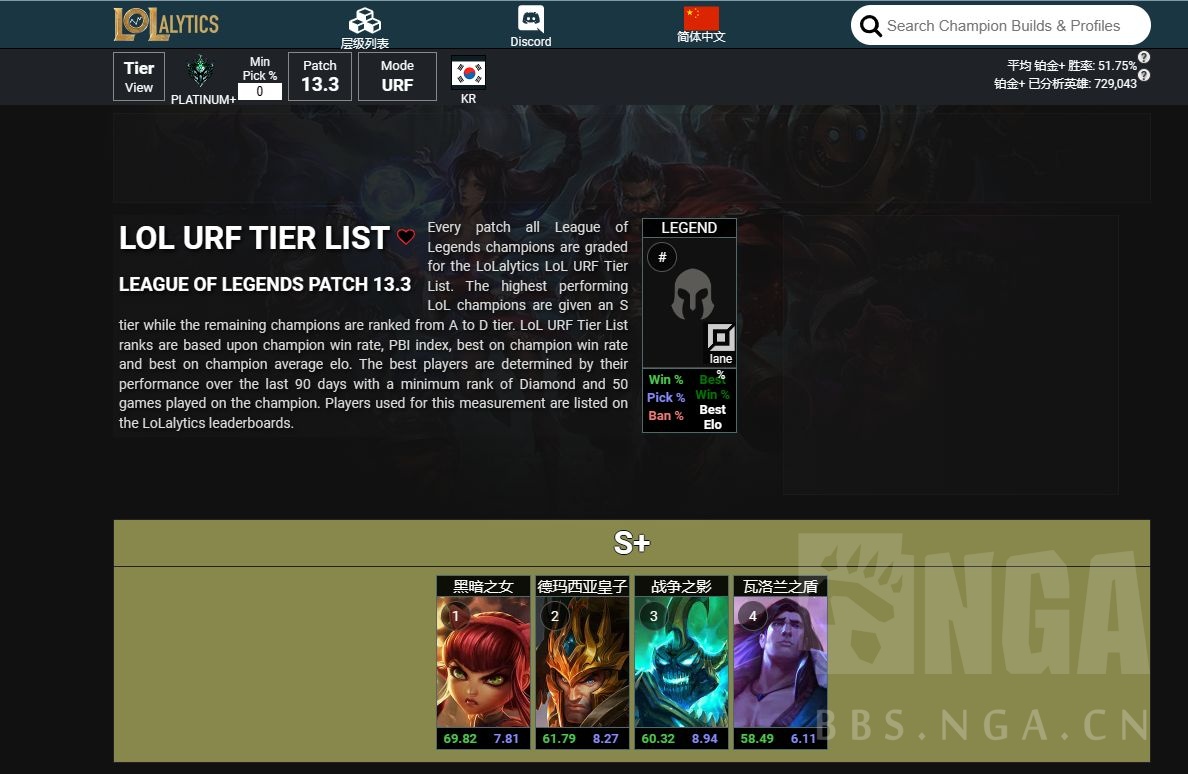
Task: Click the 黑暗之女 champion name
Action: click(483, 587)
